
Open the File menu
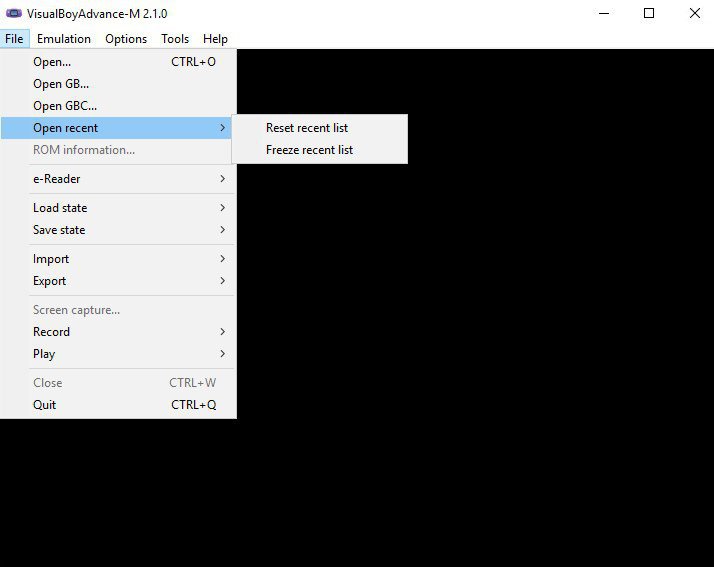point(14,39)
